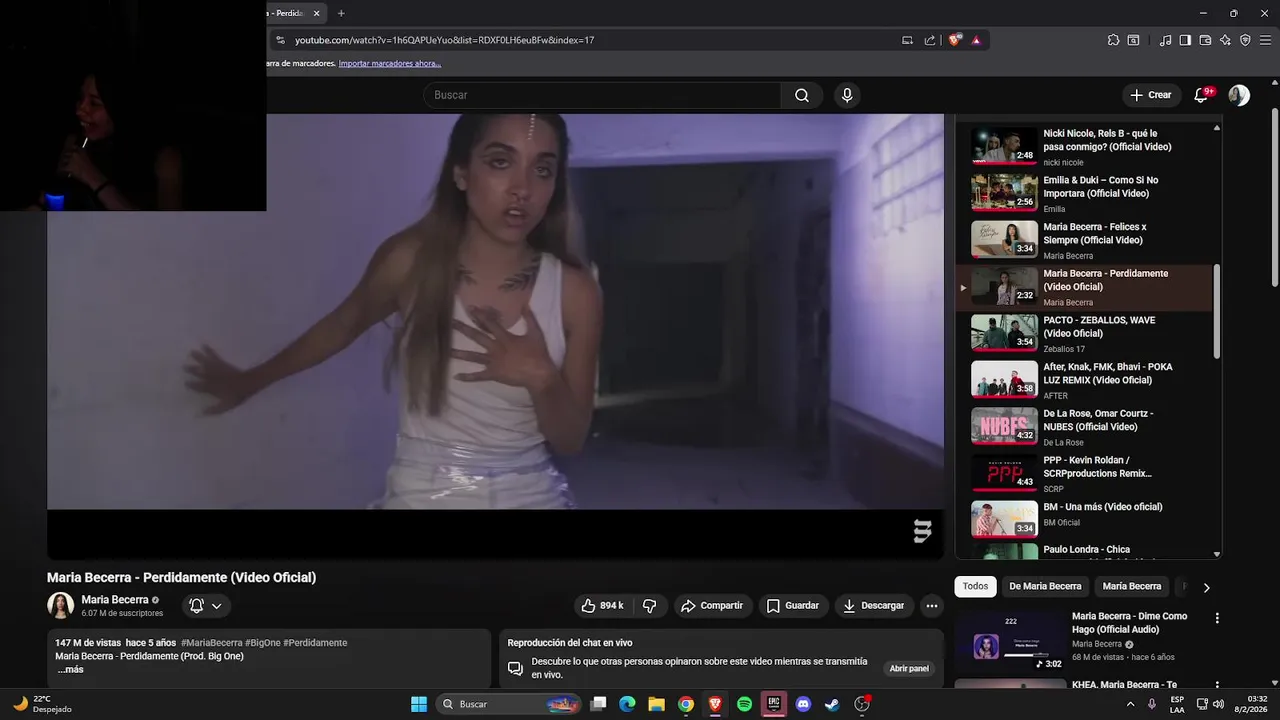Expand description with ...más
This screenshot has width=1280, height=720.
coord(70,669)
